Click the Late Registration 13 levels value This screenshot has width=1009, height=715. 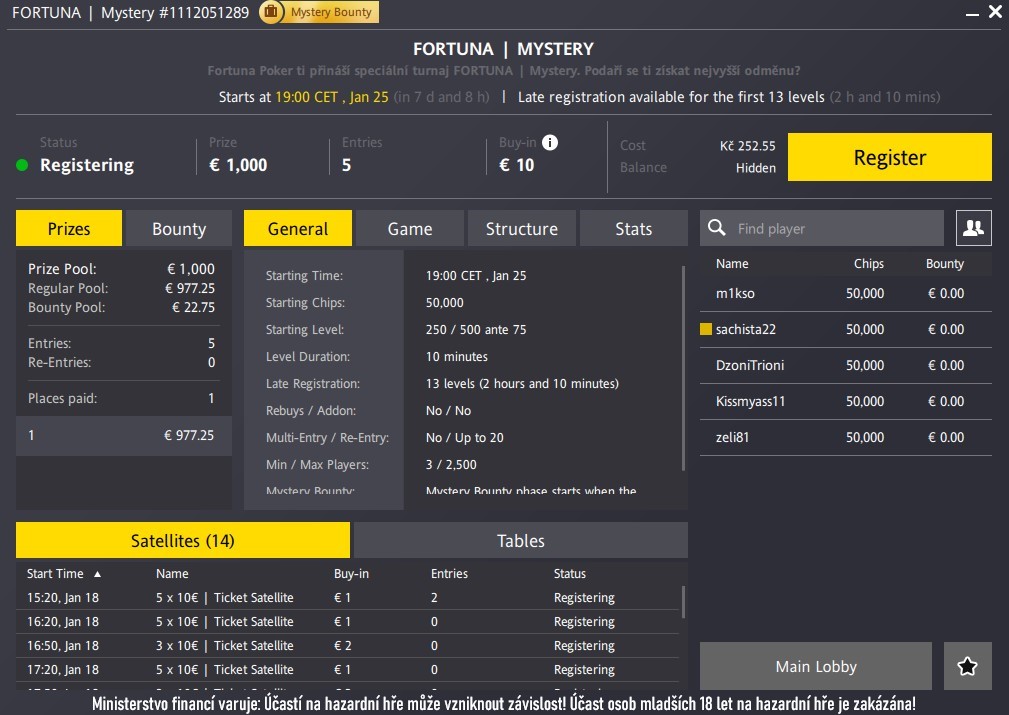(x=522, y=384)
